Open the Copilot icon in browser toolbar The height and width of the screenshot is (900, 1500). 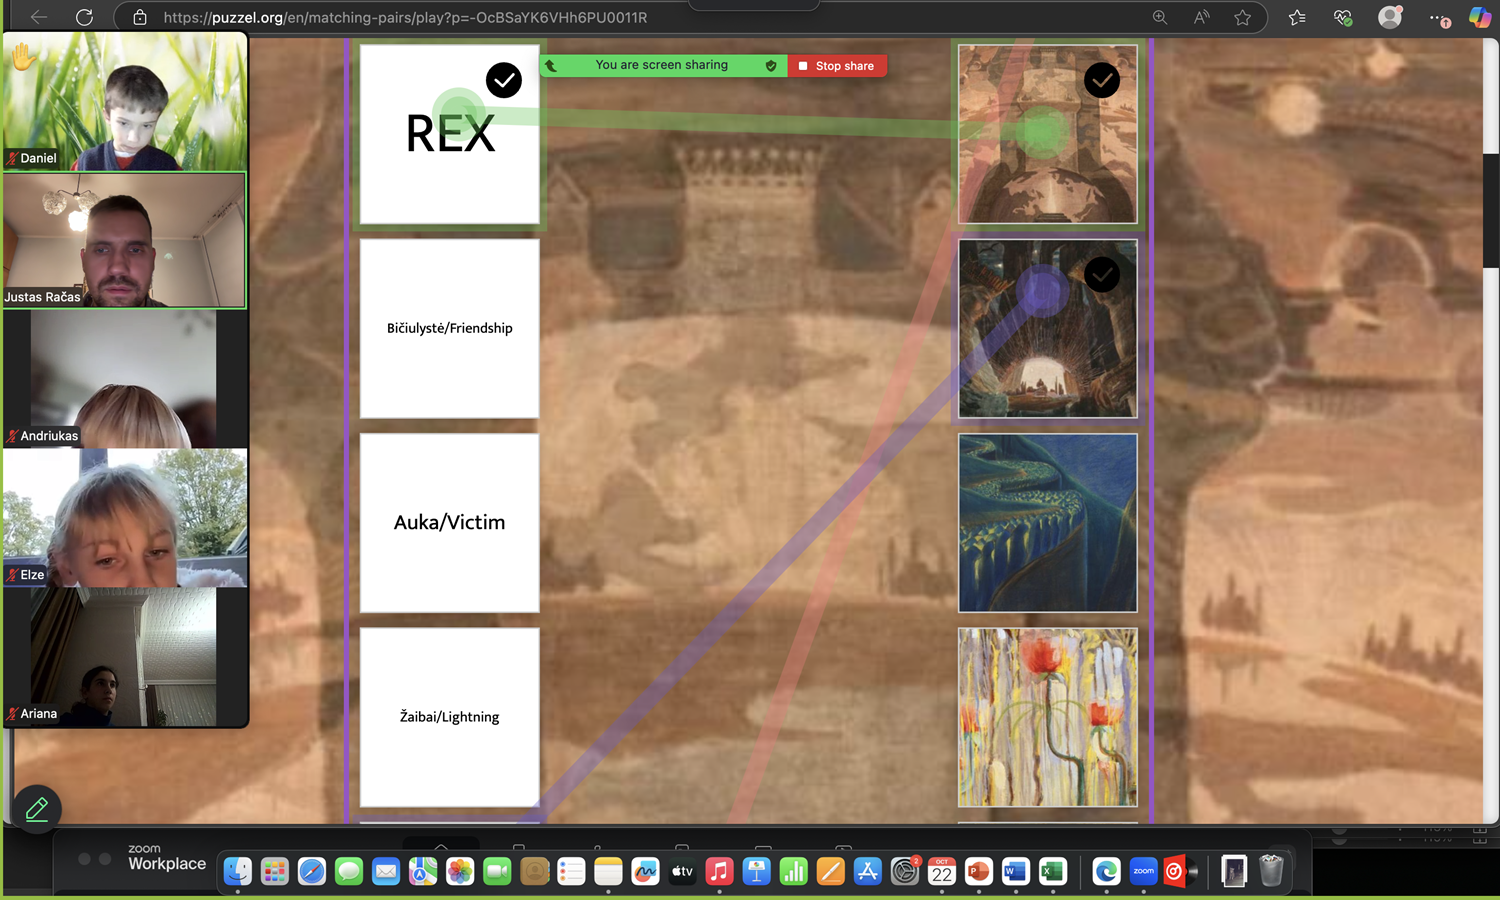coord(1479,17)
